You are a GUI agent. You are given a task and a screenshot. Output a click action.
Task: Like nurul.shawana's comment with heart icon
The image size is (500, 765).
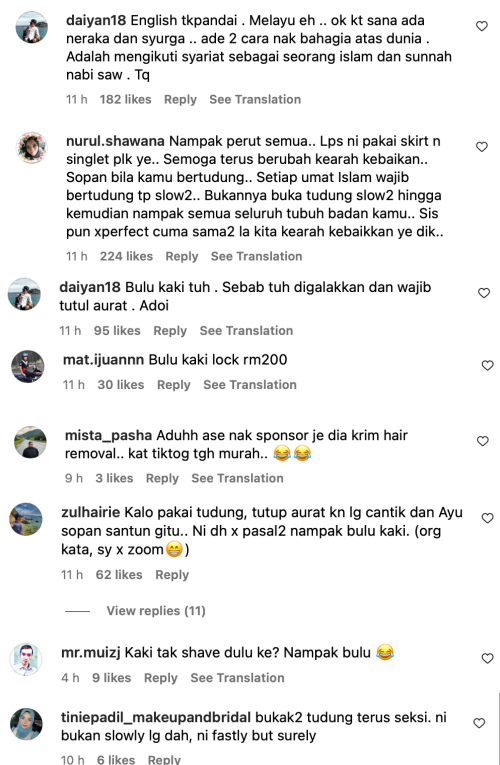(x=481, y=147)
